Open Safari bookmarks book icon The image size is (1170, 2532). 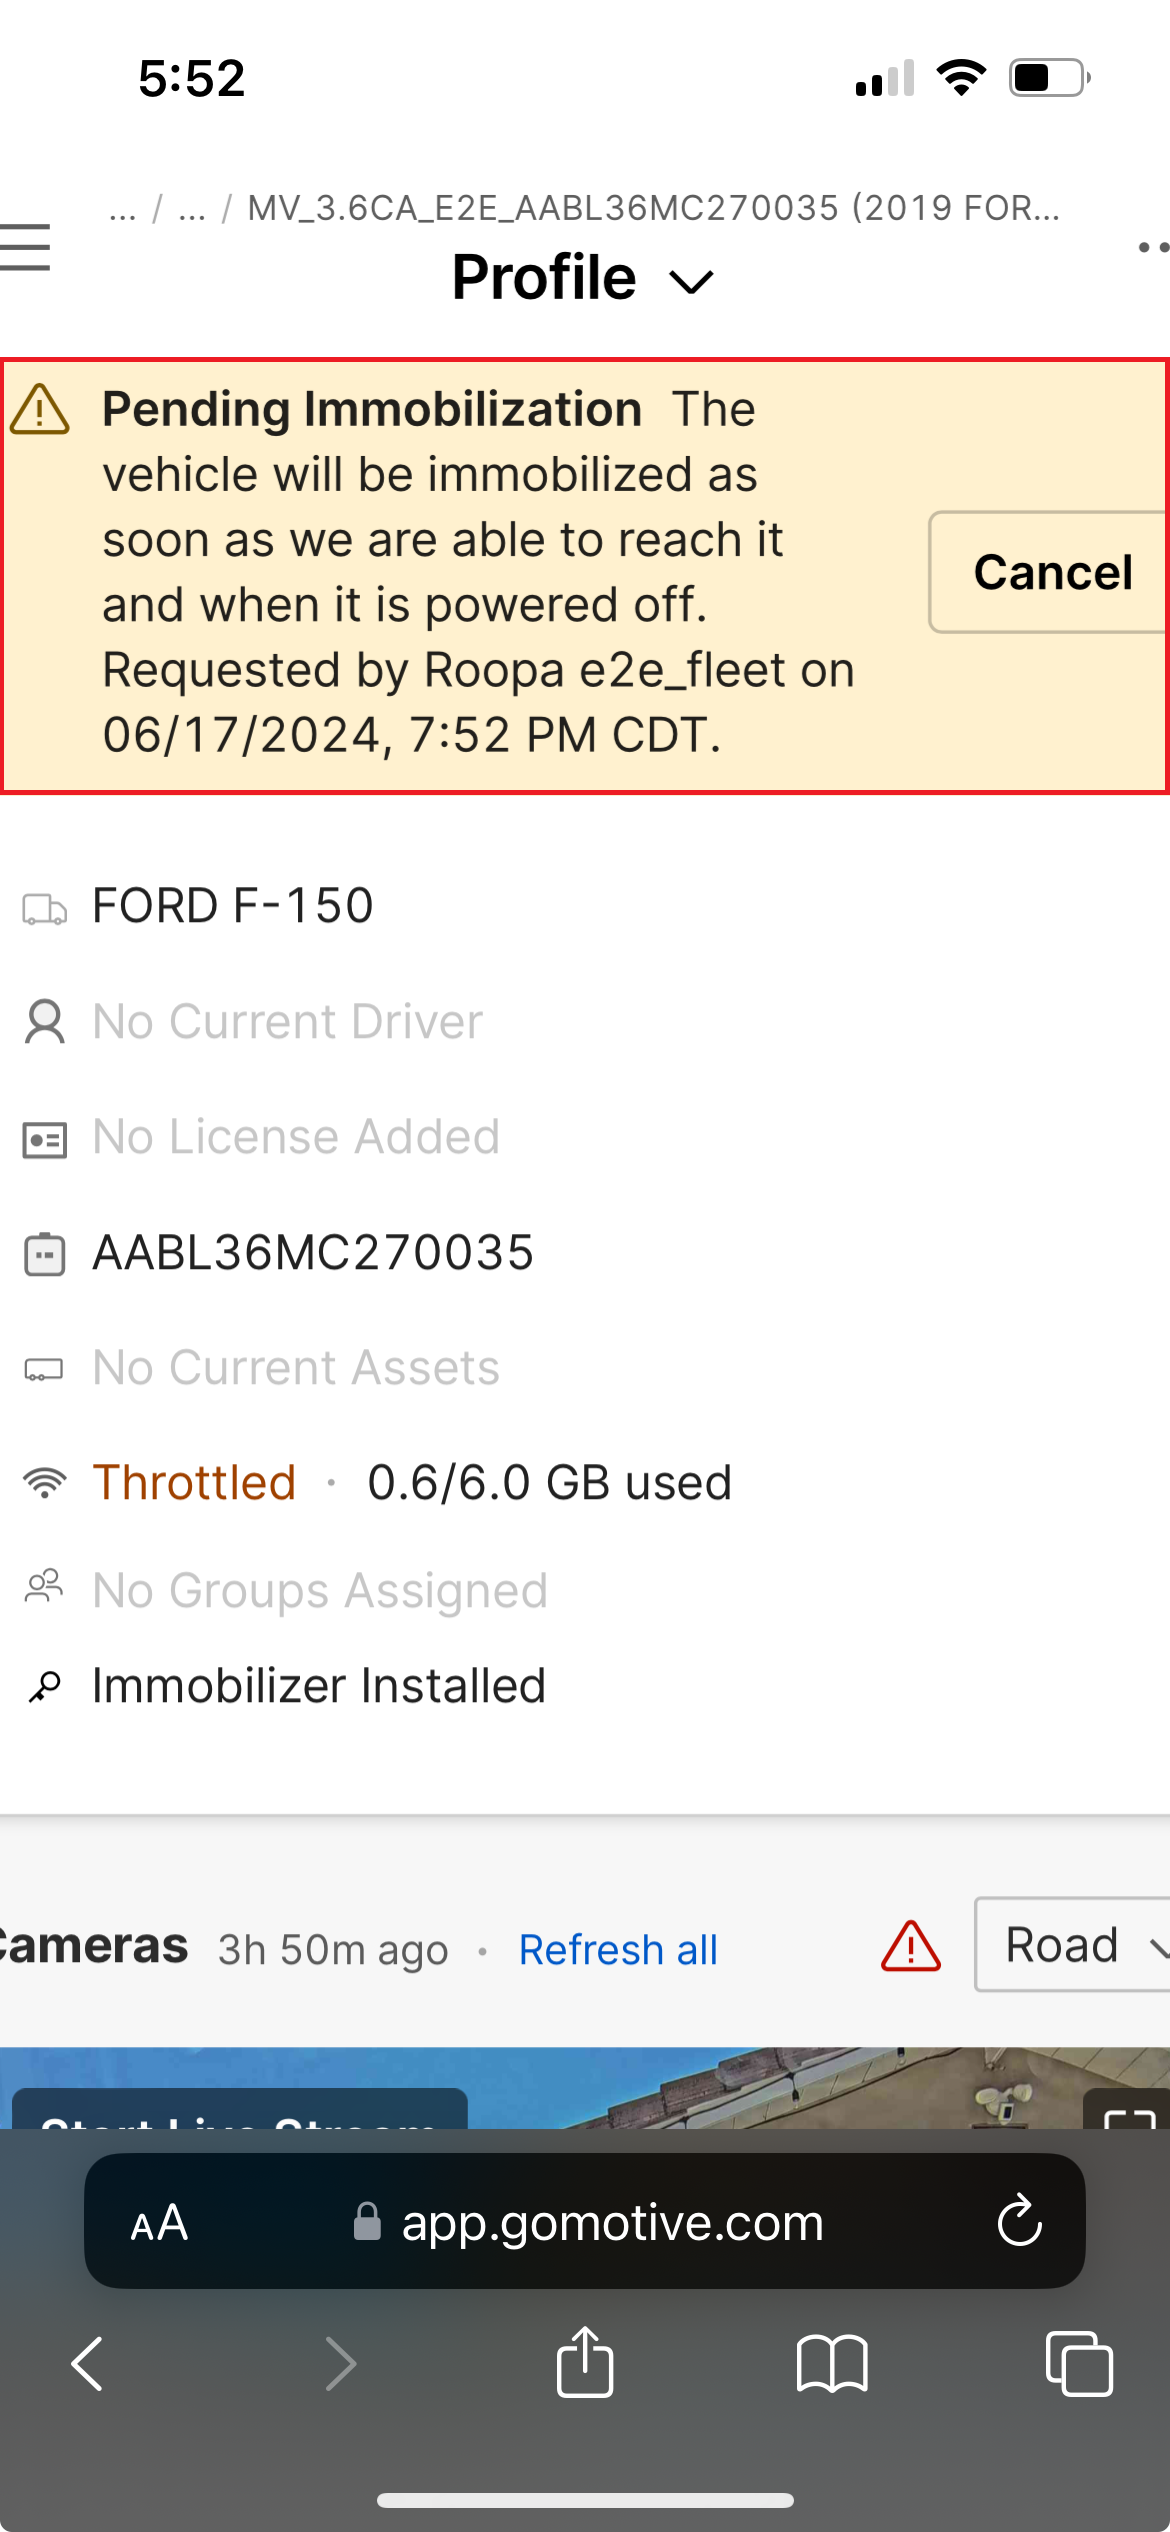pos(832,2364)
